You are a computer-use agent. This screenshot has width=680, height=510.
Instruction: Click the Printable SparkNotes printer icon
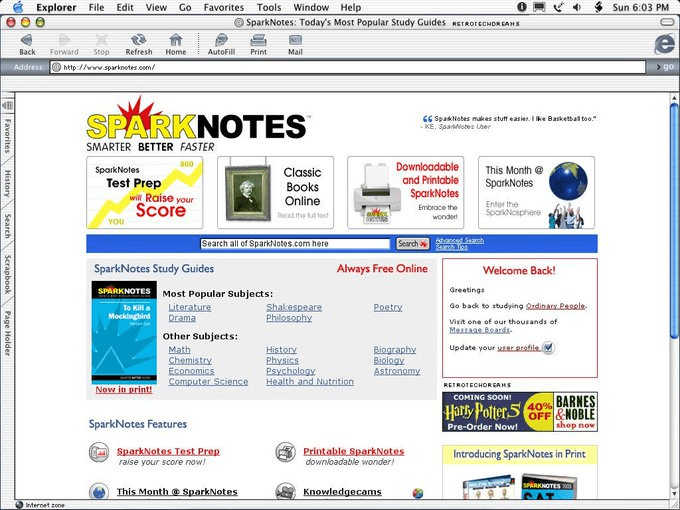click(285, 453)
